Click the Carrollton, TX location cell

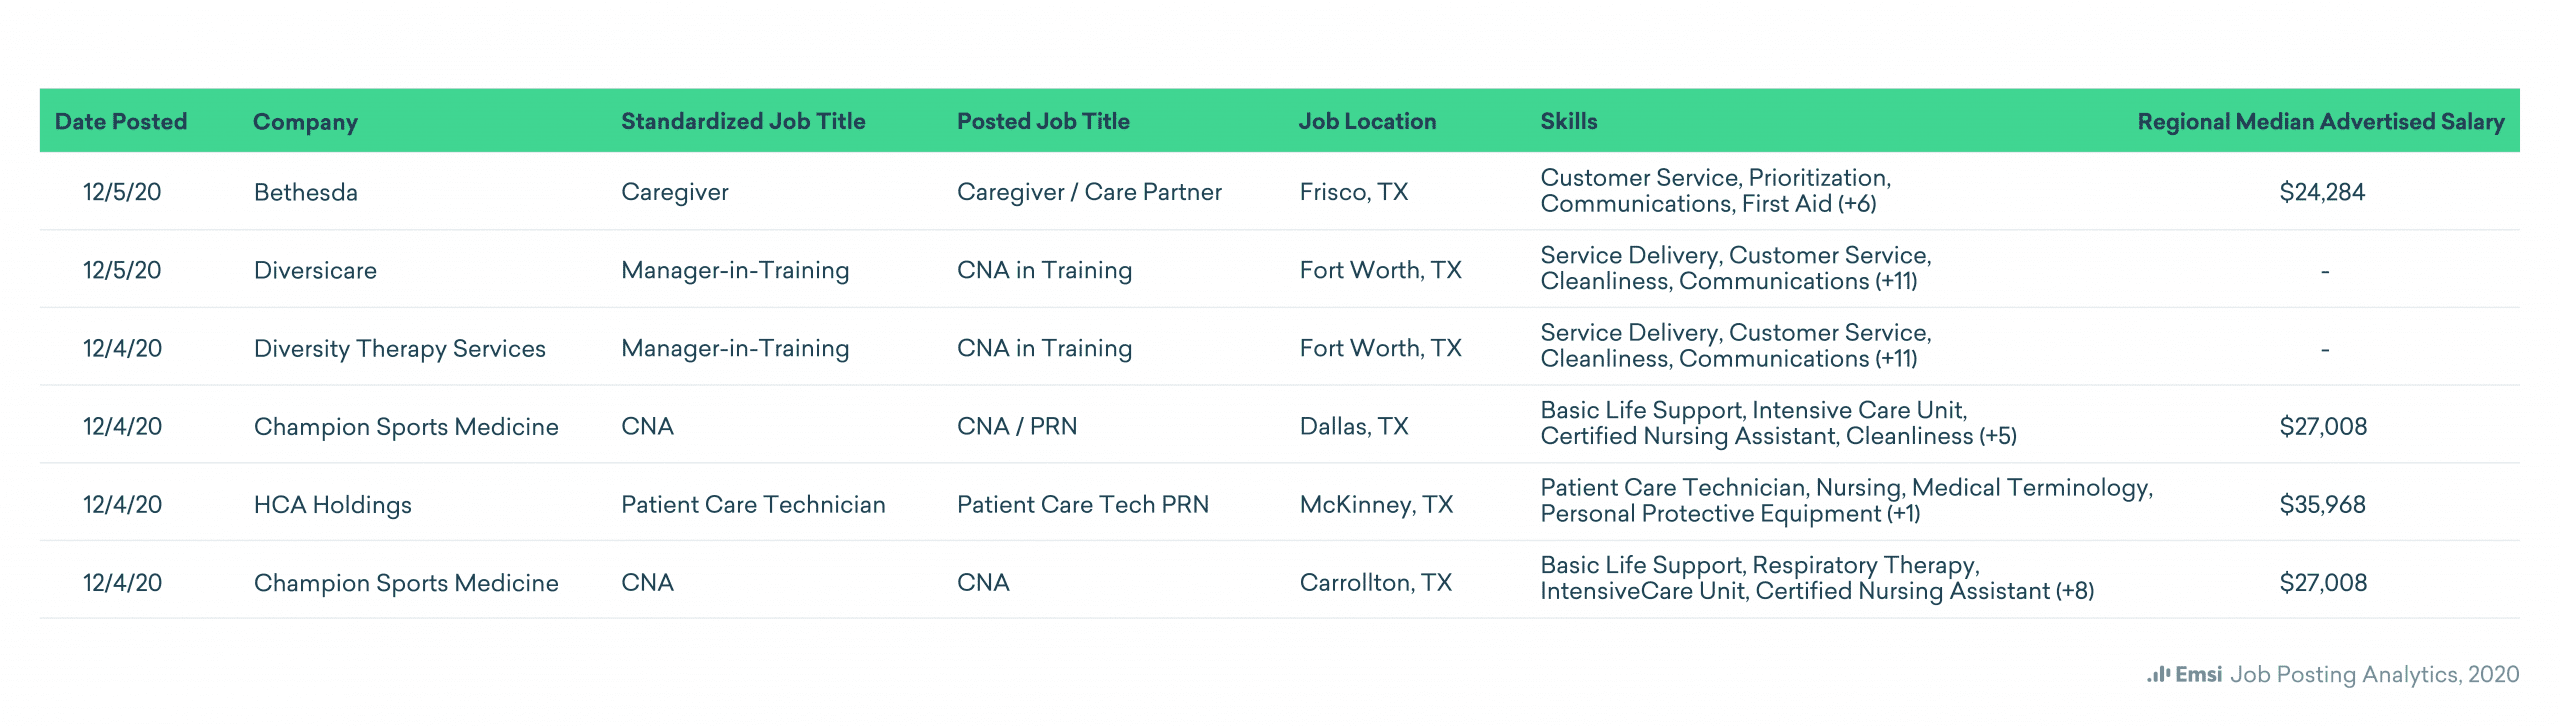pos(1375,583)
